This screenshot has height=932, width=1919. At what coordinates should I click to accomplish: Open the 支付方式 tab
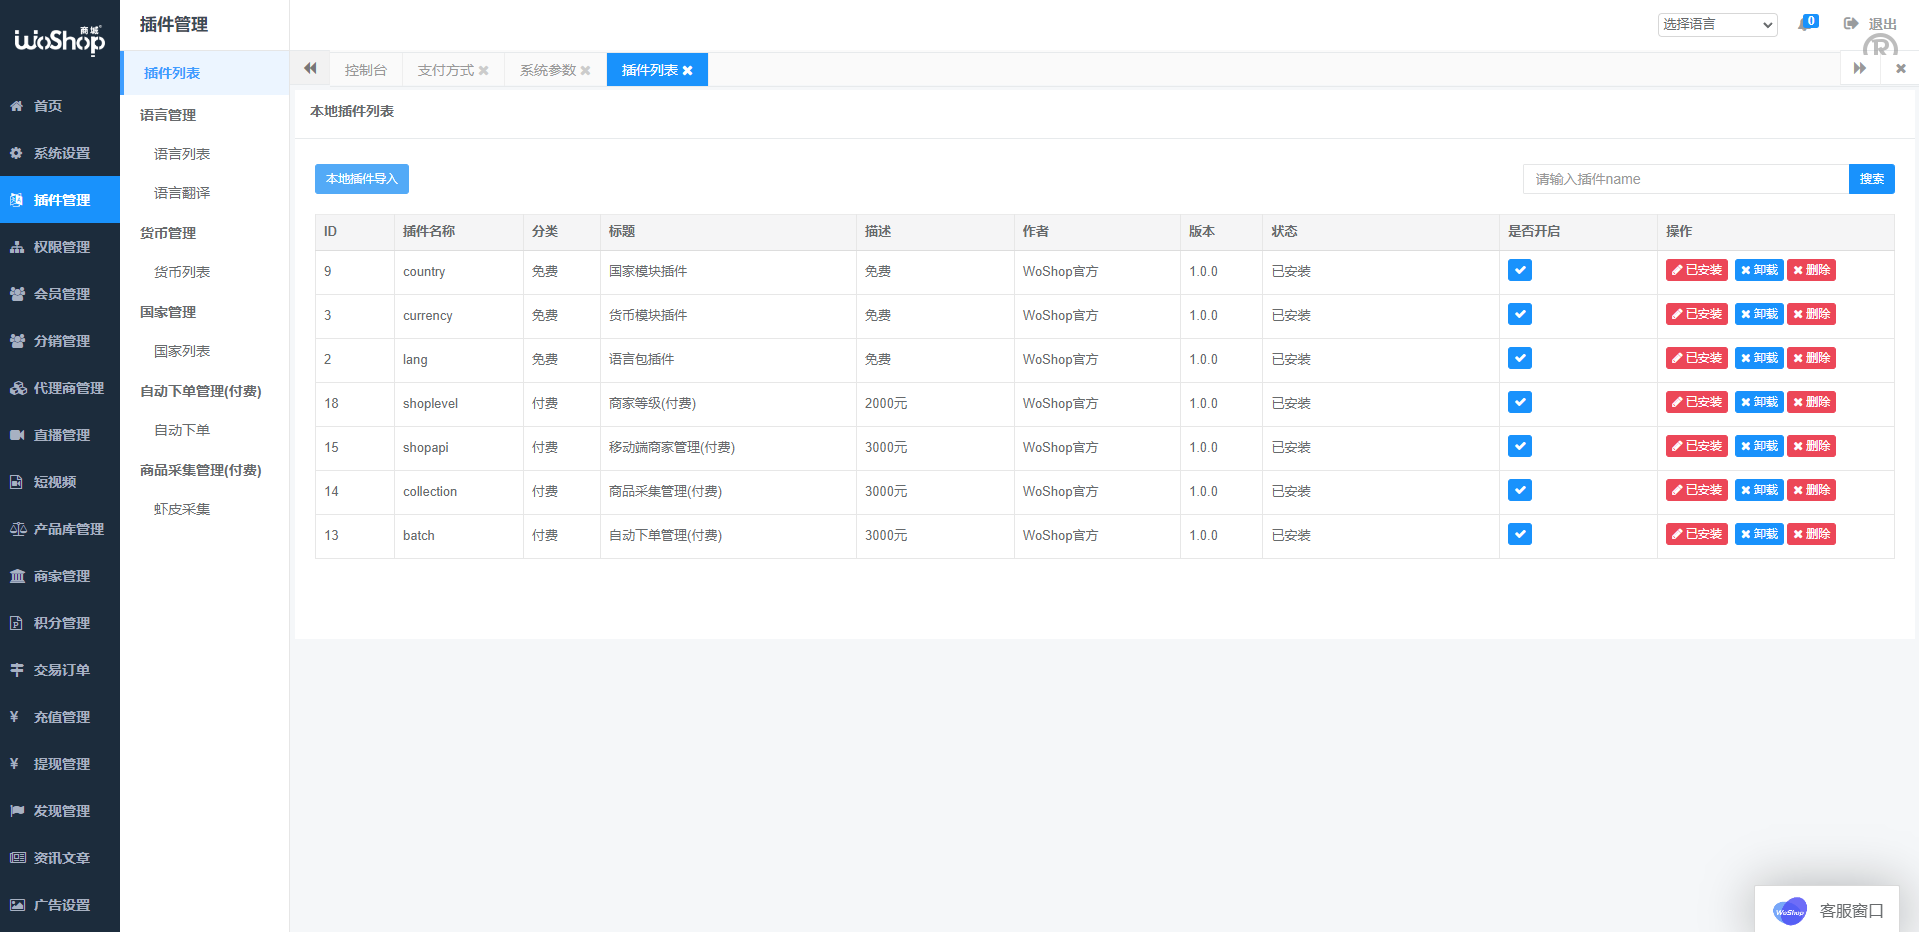click(445, 69)
